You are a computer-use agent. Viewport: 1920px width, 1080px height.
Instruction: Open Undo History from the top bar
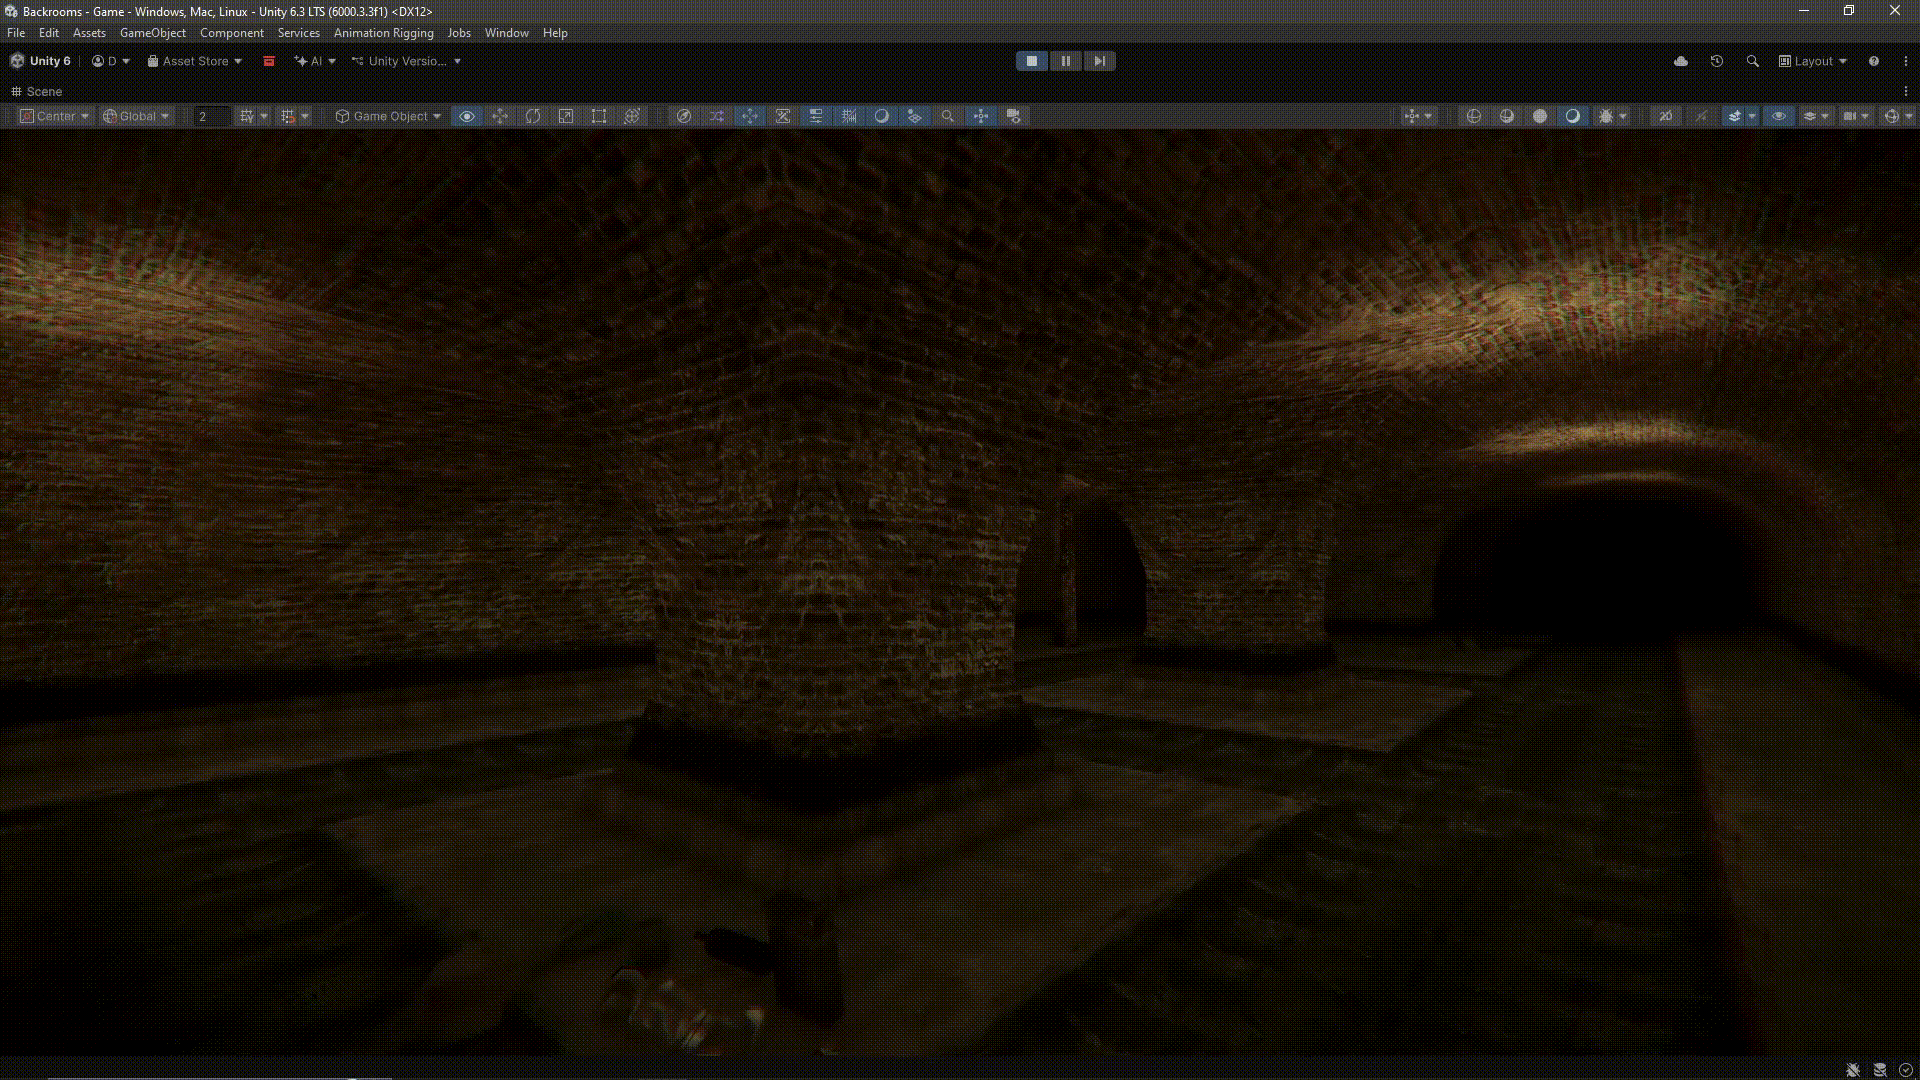[x=1717, y=61]
